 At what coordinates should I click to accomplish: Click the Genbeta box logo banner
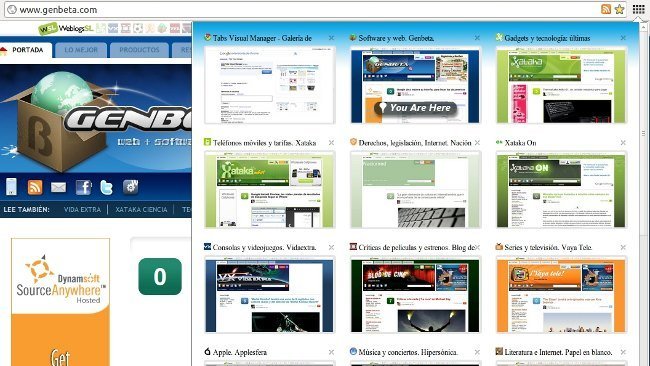[96, 118]
